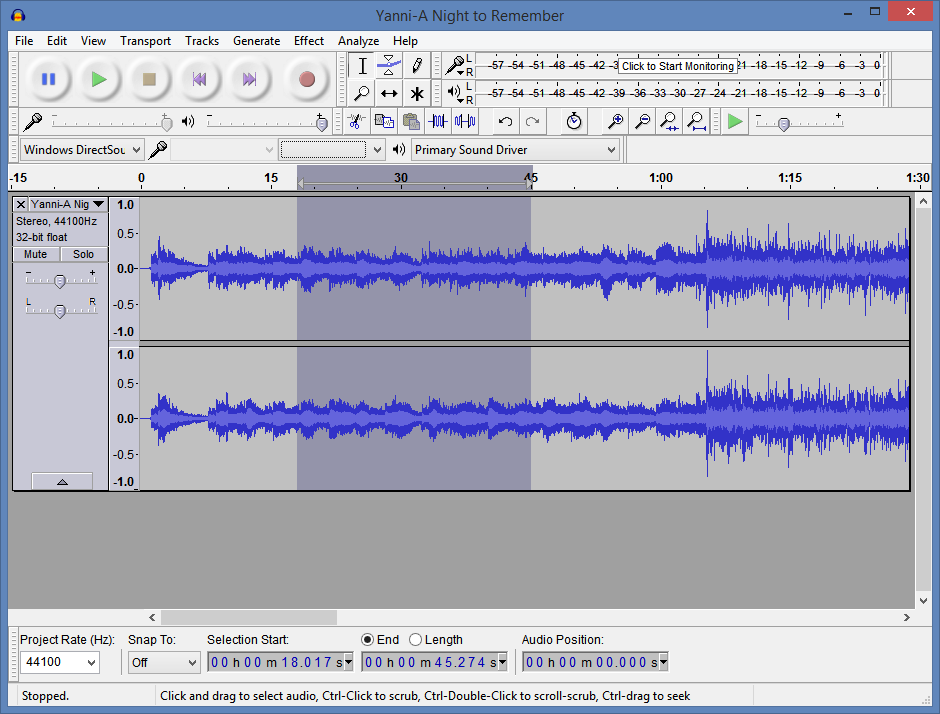Image resolution: width=940 pixels, height=714 pixels.
Task: Open the Windows DirectSound host dropdown
Action: [x=82, y=149]
